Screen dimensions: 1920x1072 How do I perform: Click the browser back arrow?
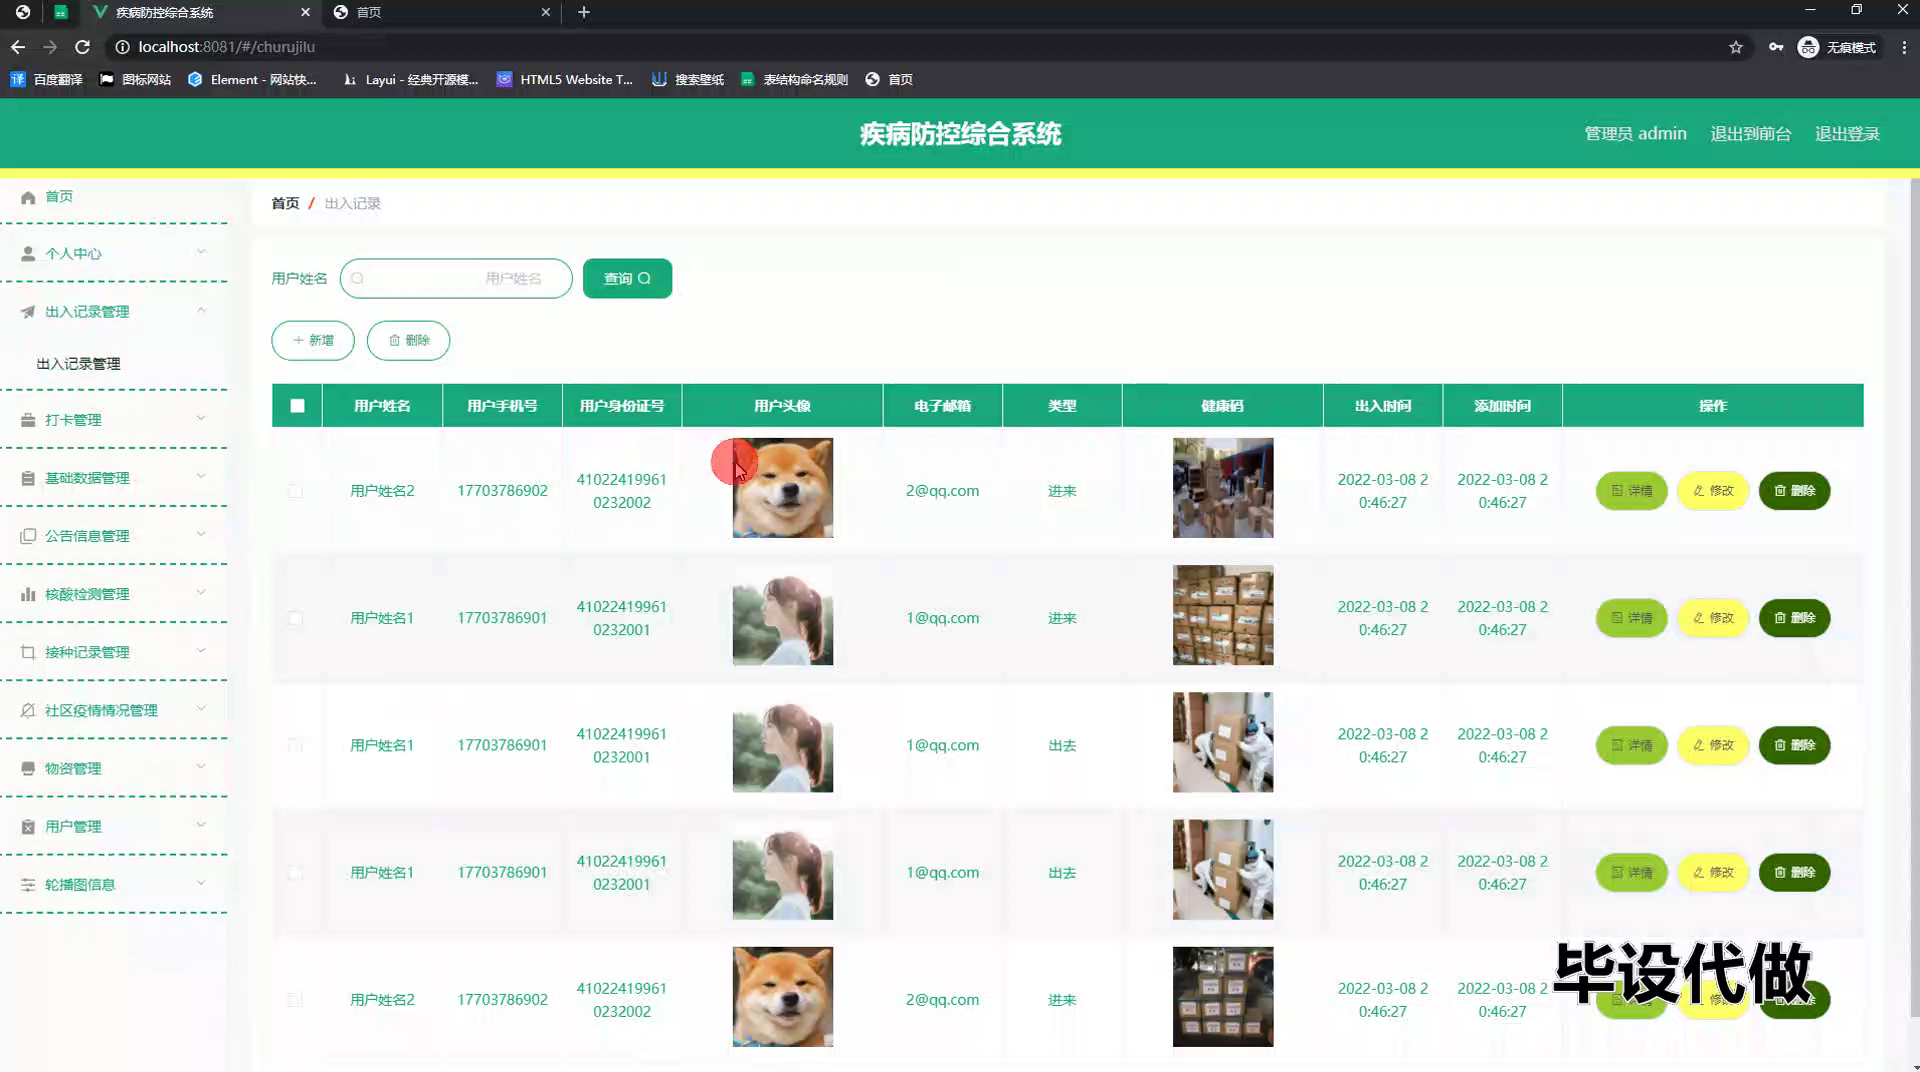tap(18, 47)
